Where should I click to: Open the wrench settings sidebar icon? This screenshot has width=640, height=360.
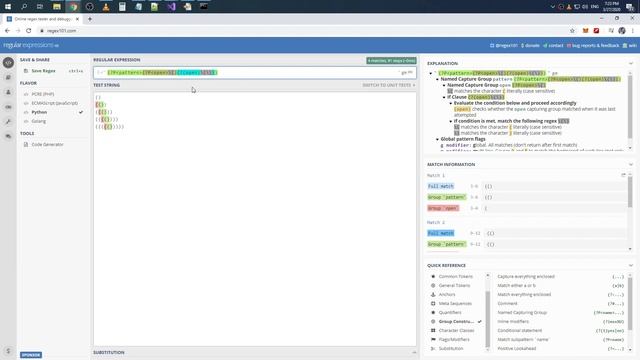click(8, 122)
